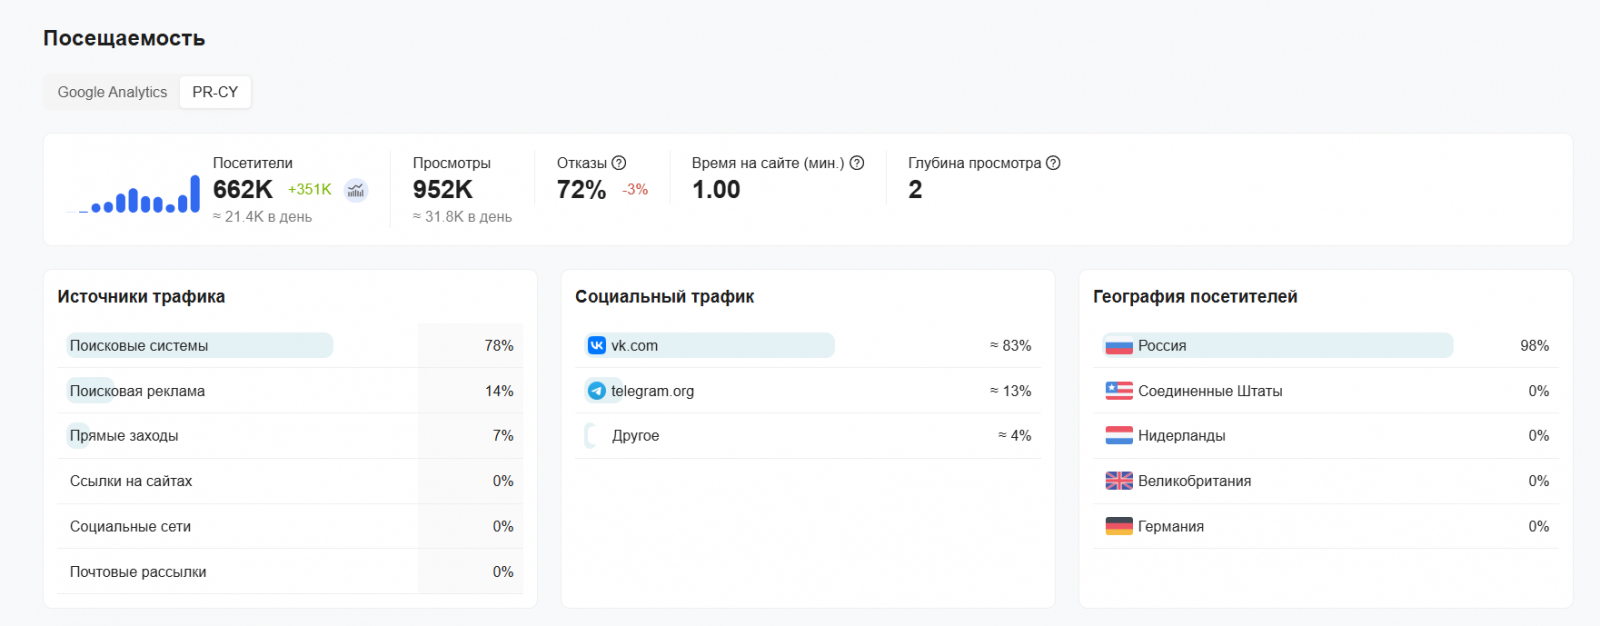Screen dimensions: 1600x626
Task: Click the Germany flag icon
Action: (x=1119, y=526)
